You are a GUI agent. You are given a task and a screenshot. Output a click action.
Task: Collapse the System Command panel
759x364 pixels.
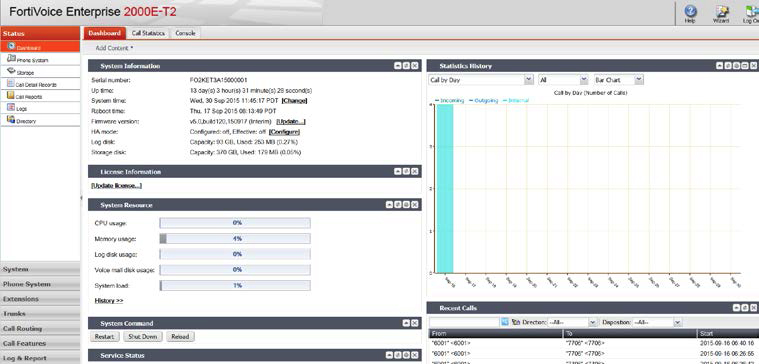(406, 323)
